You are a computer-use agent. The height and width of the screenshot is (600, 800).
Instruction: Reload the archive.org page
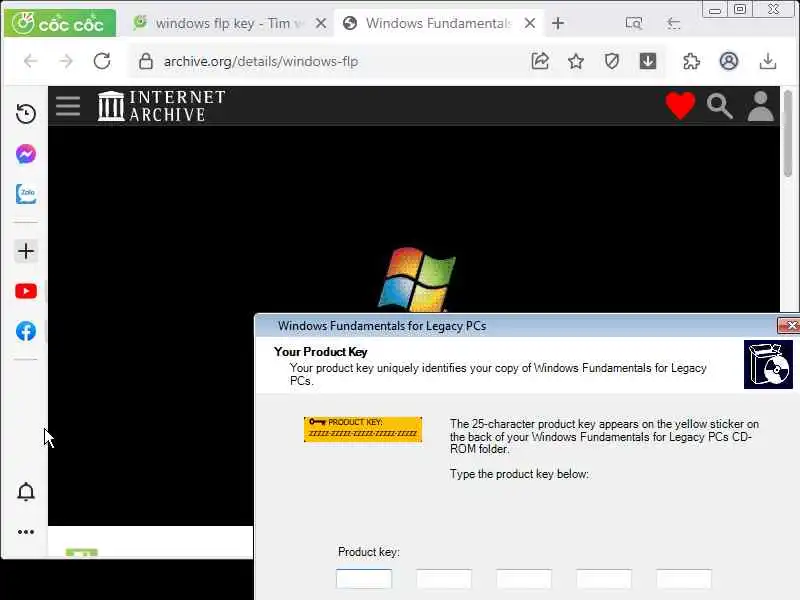102,61
